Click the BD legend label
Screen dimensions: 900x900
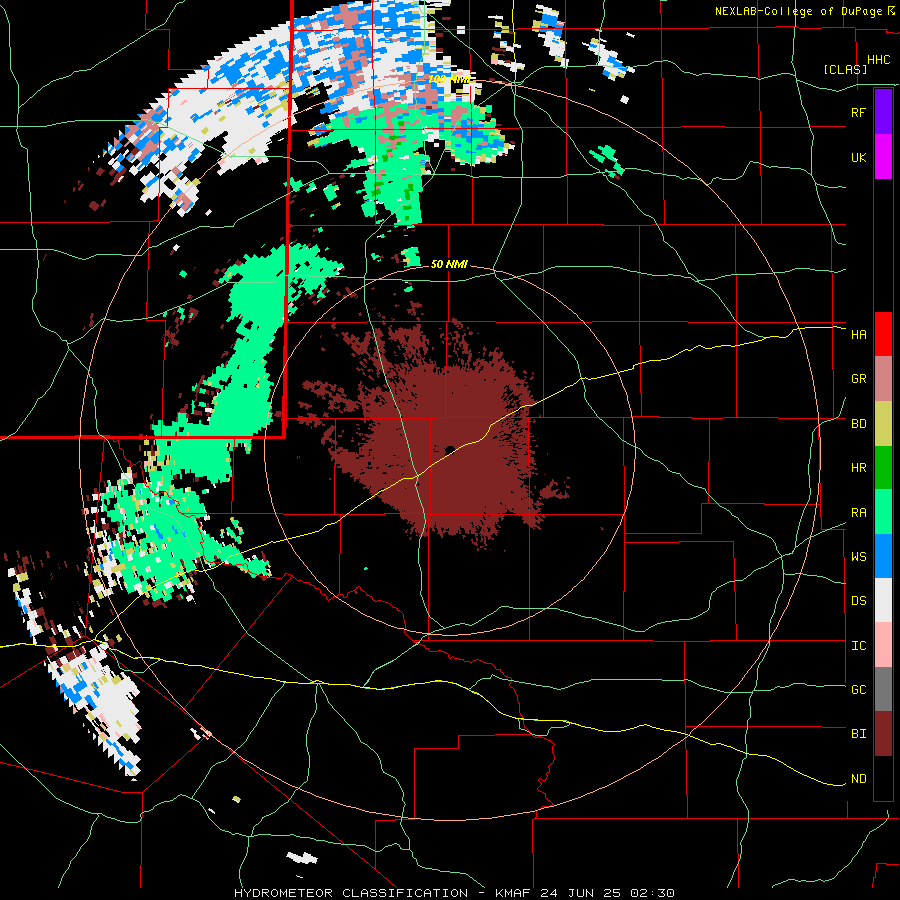coord(858,424)
